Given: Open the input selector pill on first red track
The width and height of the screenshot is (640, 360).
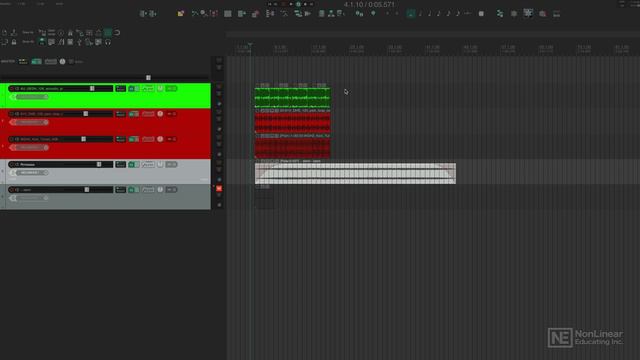Looking at the screenshot, I should (x=32, y=122).
